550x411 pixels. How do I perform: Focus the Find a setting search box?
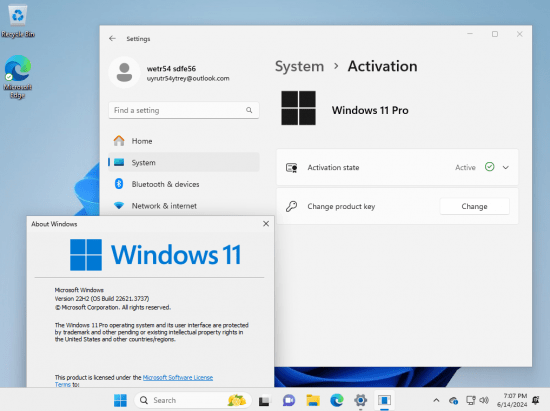(184, 110)
